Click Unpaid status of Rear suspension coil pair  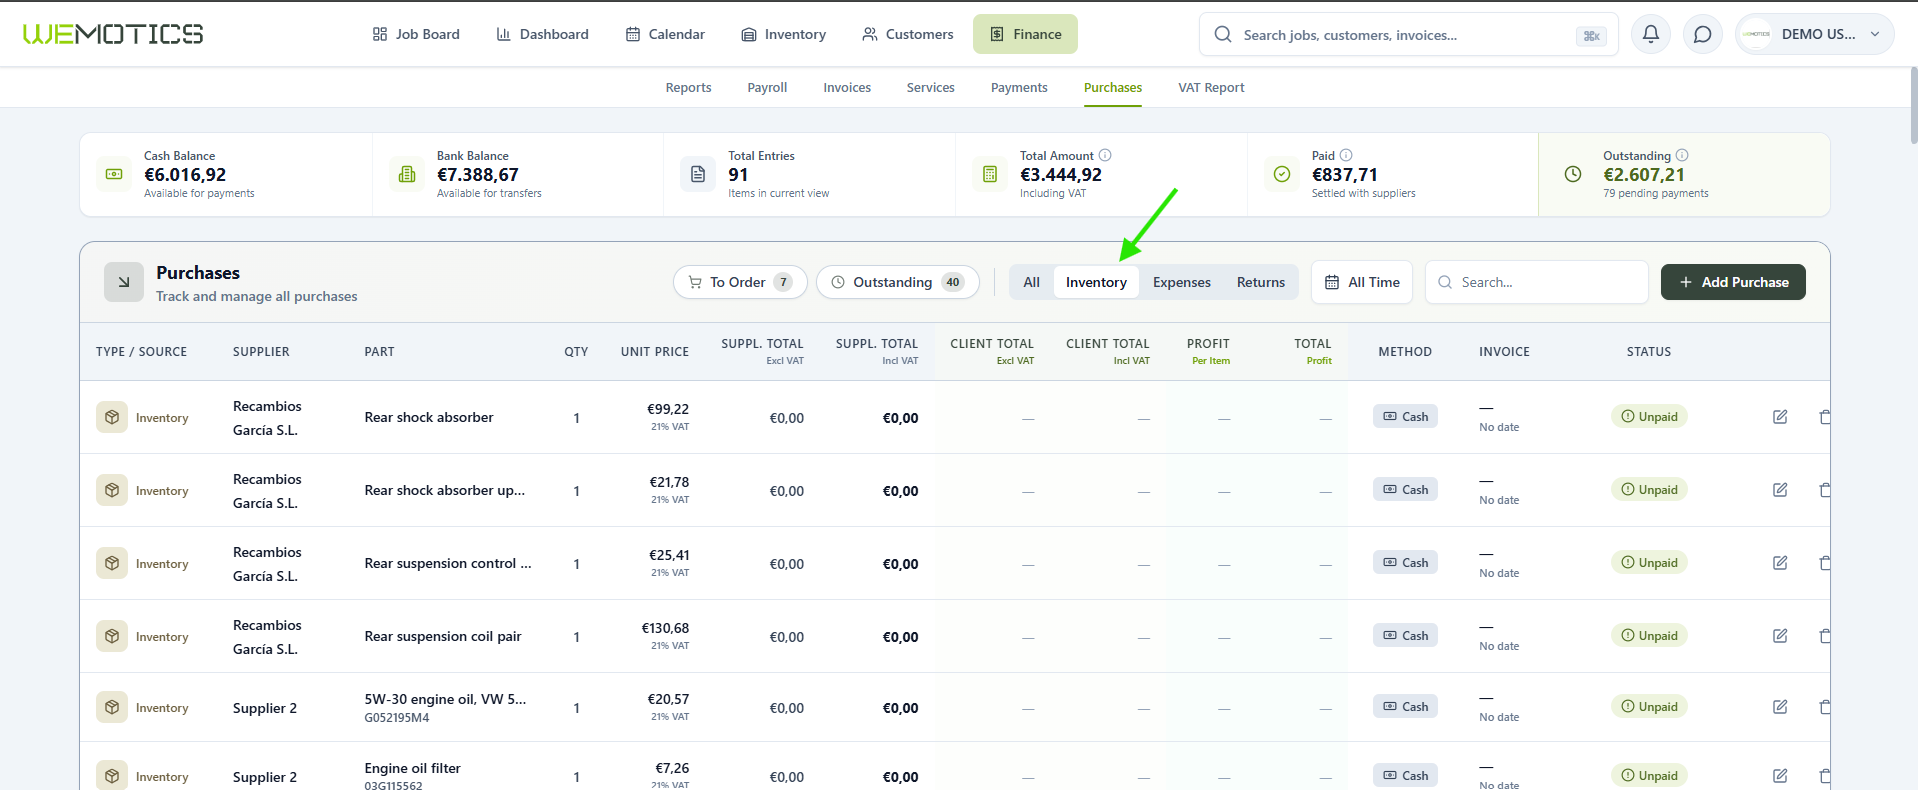click(1649, 636)
